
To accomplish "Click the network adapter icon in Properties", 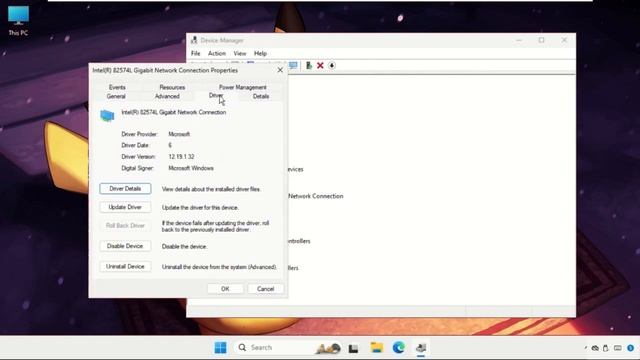I will pyautogui.click(x=107, y=116).
